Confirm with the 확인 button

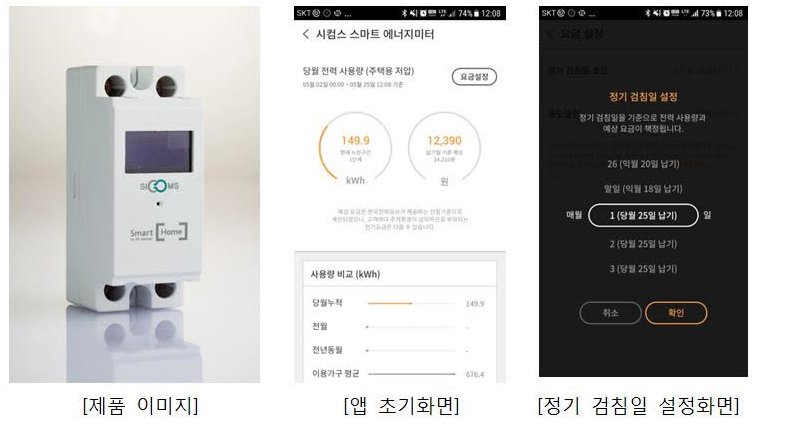click(x=676, y=313)
